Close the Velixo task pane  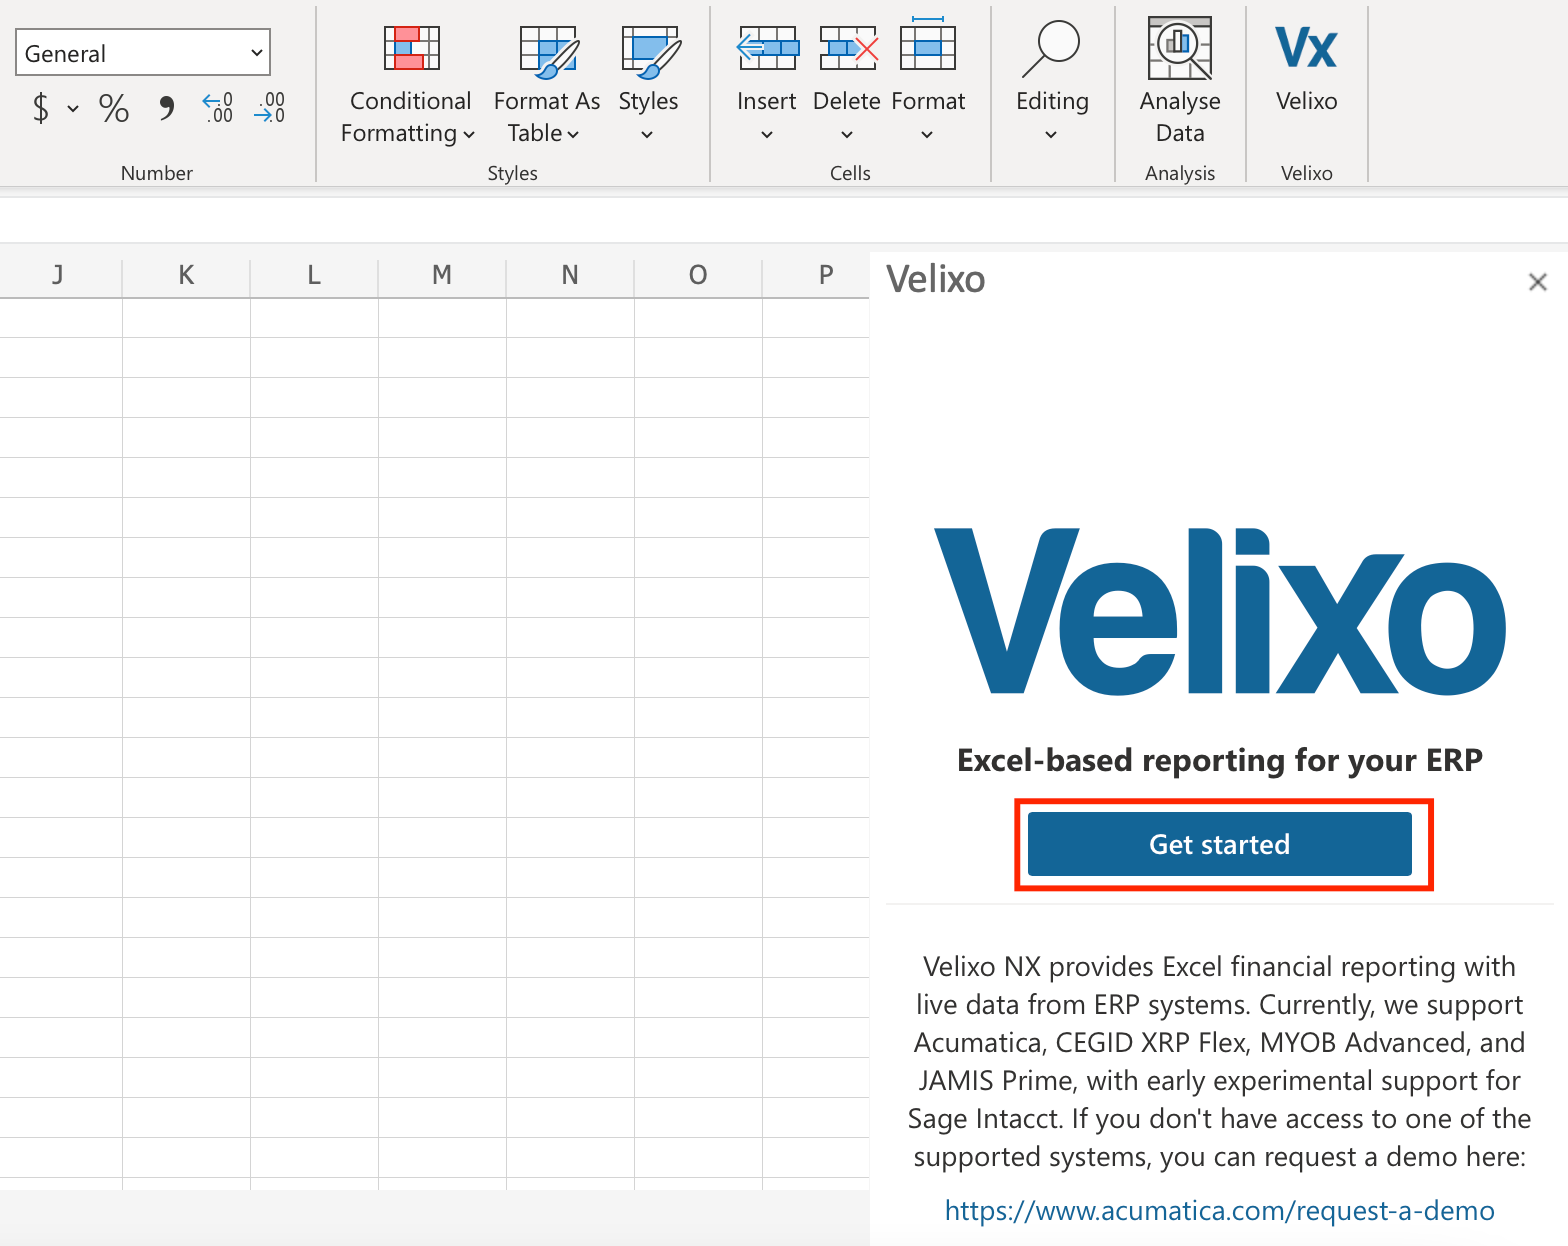pyautogui.click(x=1538, y=282)
